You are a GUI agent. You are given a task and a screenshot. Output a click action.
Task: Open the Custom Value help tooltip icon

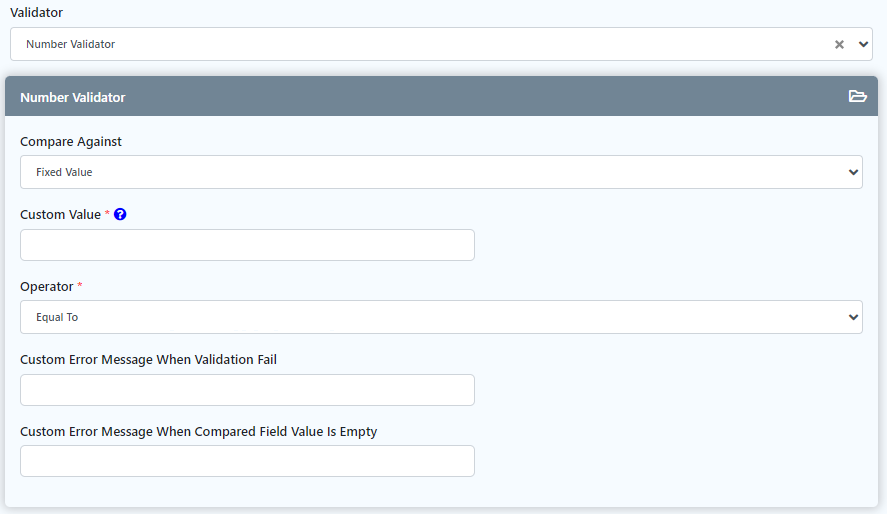point(120,214)
